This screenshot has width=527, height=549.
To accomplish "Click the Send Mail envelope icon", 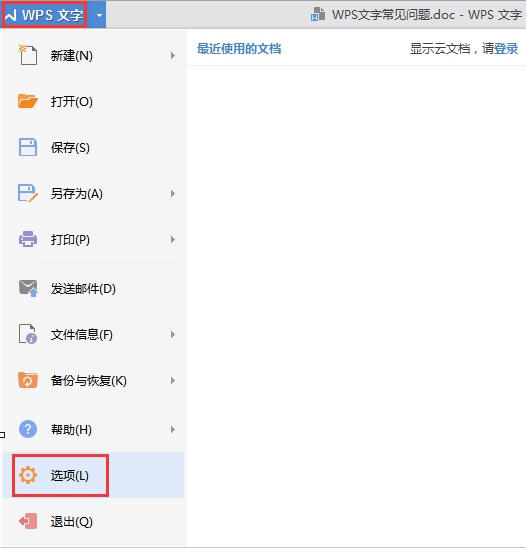I will pyautogui.click(x=28, y=288).
